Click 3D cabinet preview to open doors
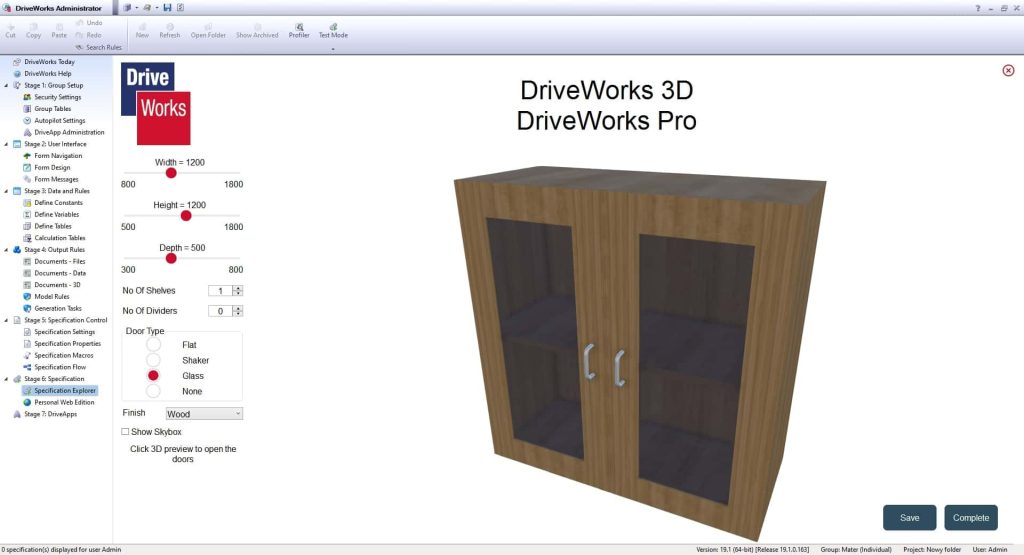 pyautogui.click(x=640, y=353)
